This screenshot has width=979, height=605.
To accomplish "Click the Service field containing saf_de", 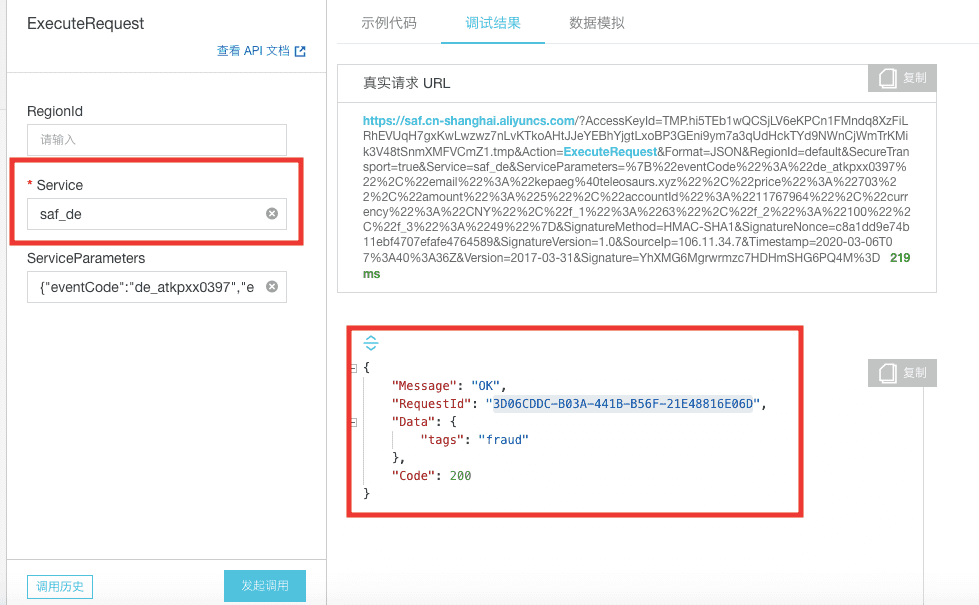I will [157, 214].
